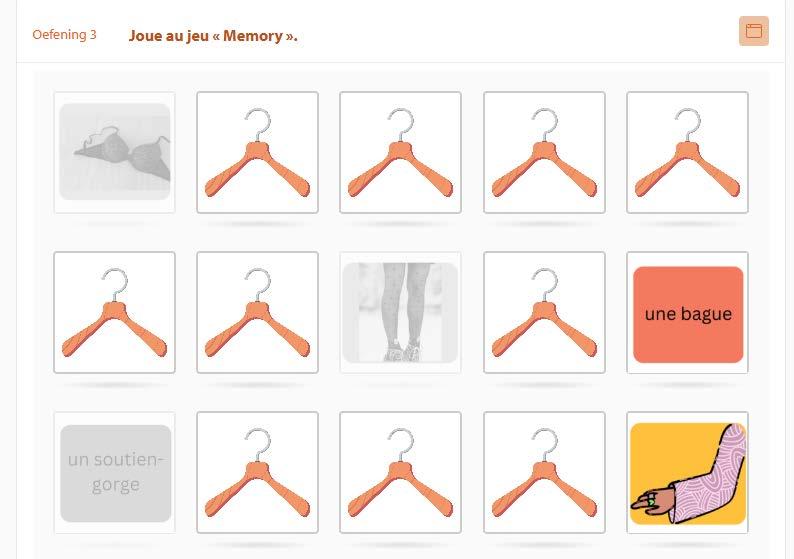This screenshot has height=559, width=794.
Task: Flip hanger card left of the arm illustration
Action: point(544,472)
